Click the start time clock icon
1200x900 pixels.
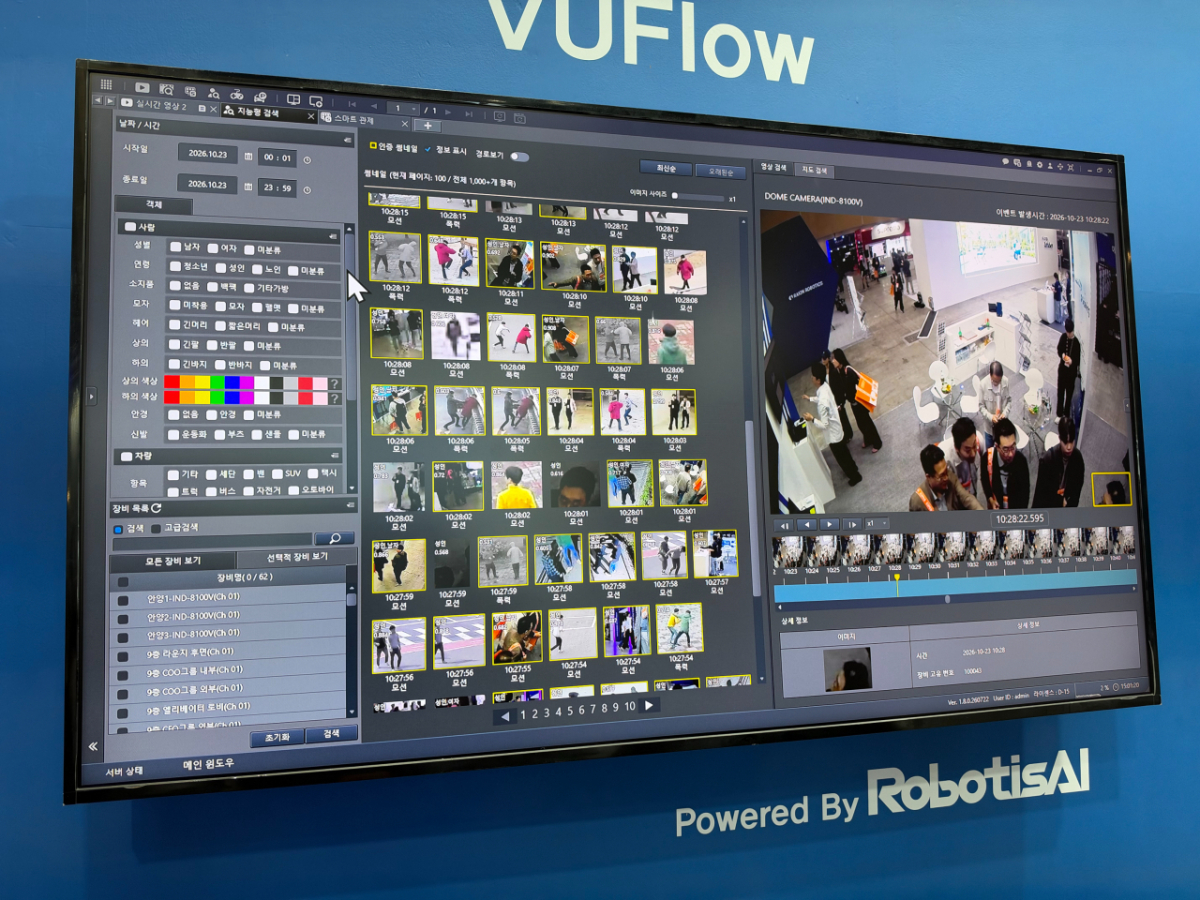click(x=307, y=159)
